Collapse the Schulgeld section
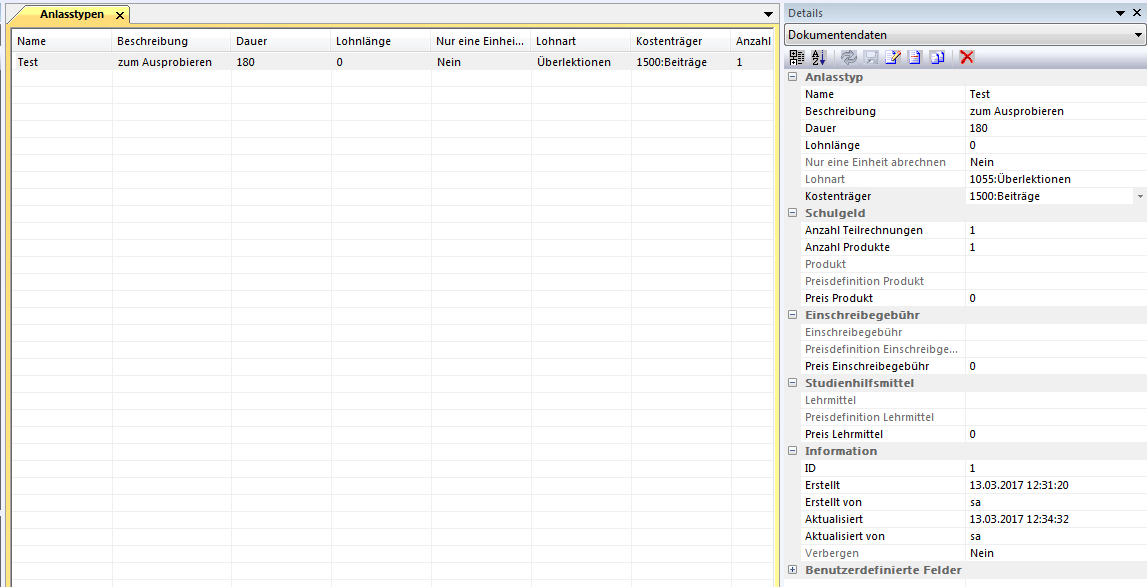1147x587 pixels. [793, 213]
